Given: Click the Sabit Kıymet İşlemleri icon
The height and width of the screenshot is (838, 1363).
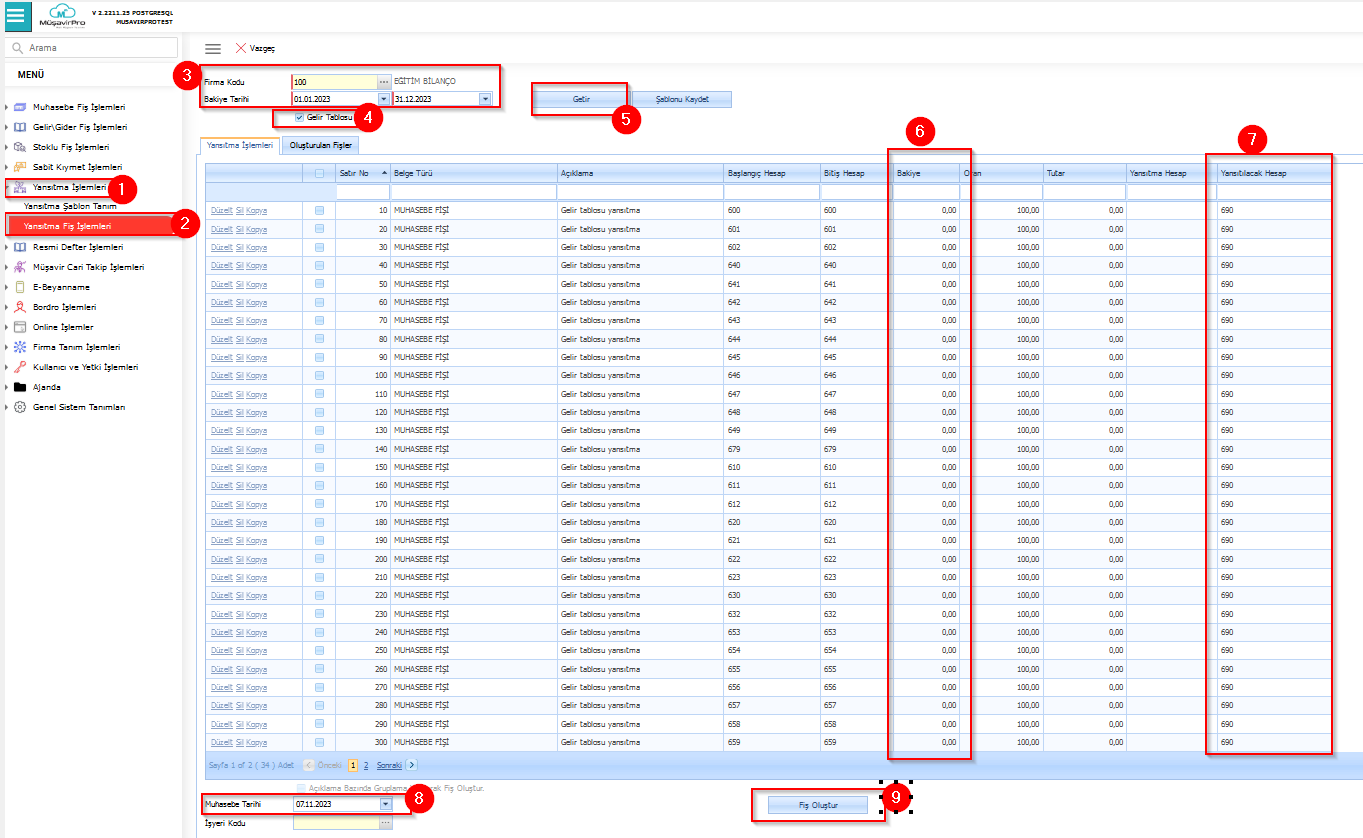Looking at the screenshot, I should point(19,167).
